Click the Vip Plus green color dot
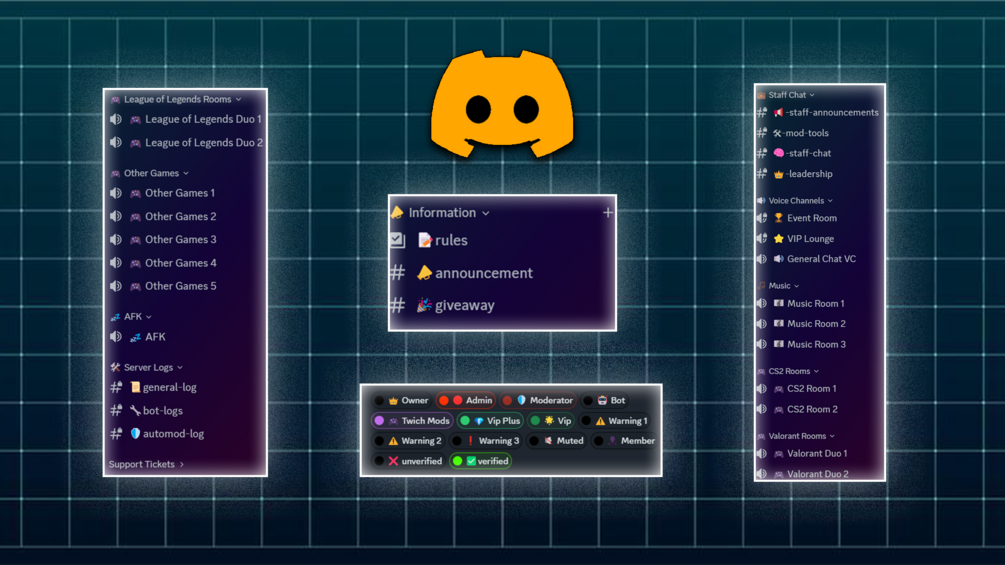Screen dimensions: 1005x565 tap(465, 421)
